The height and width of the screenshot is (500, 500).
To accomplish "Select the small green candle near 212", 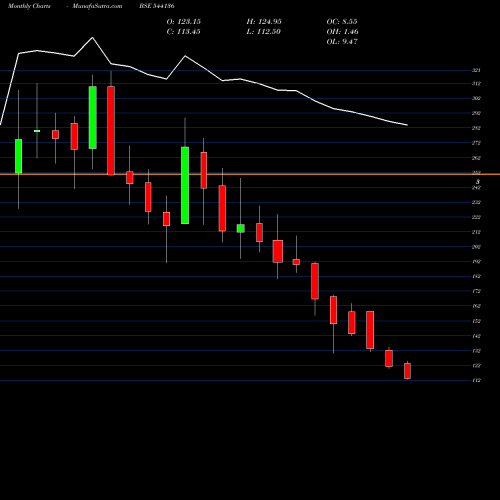I will [240, 228].
